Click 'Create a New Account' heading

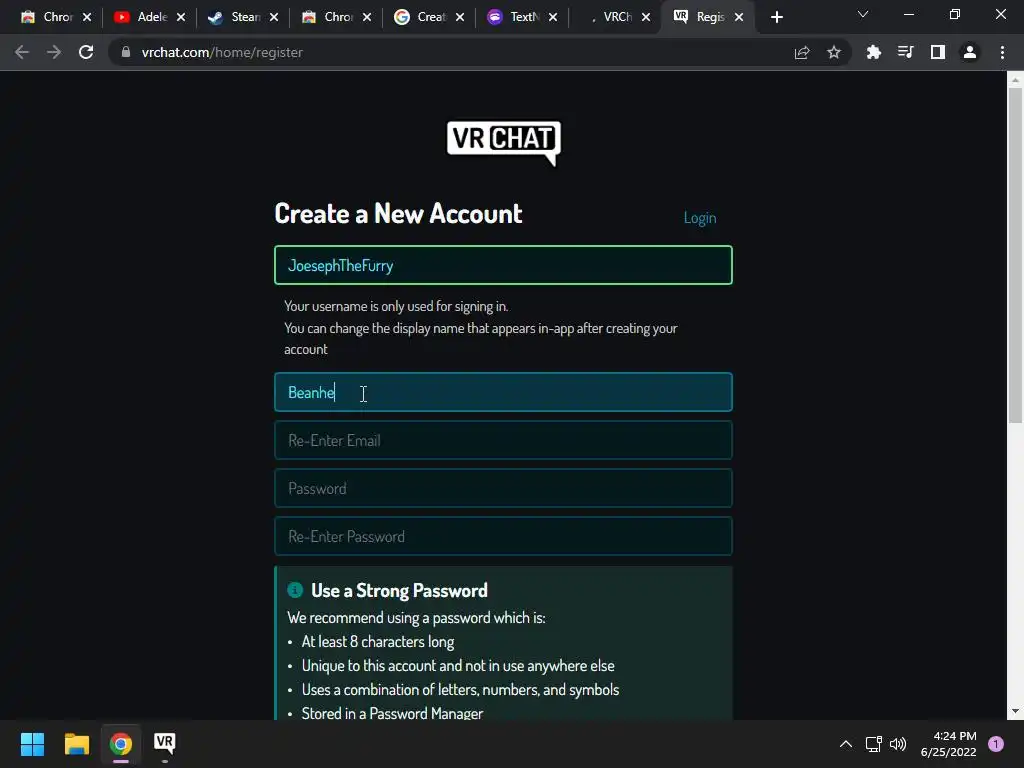point(398,214)
